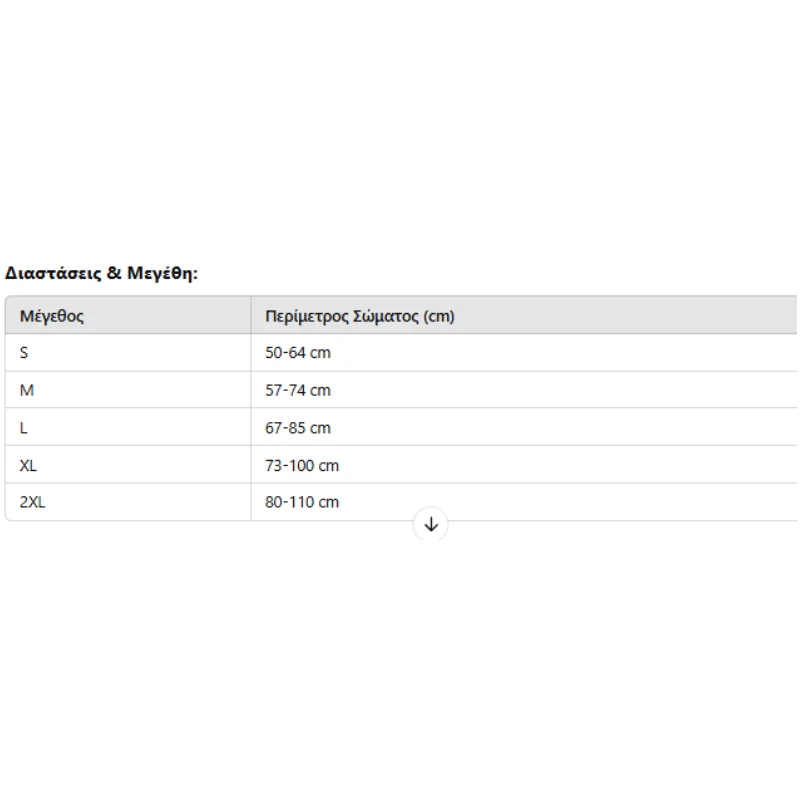Click the scroll-down arrow button below the table
This screenshot has height=800, width=800.
click(x=431, y=524)
